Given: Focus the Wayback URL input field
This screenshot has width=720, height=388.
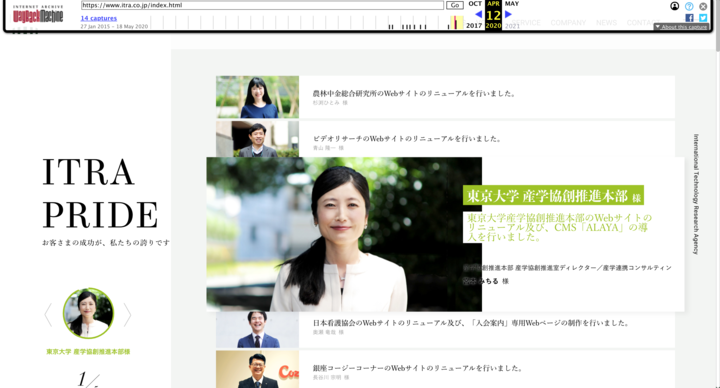Looking at the screenshot, I should pyautogui.click(x=262, y=5).
